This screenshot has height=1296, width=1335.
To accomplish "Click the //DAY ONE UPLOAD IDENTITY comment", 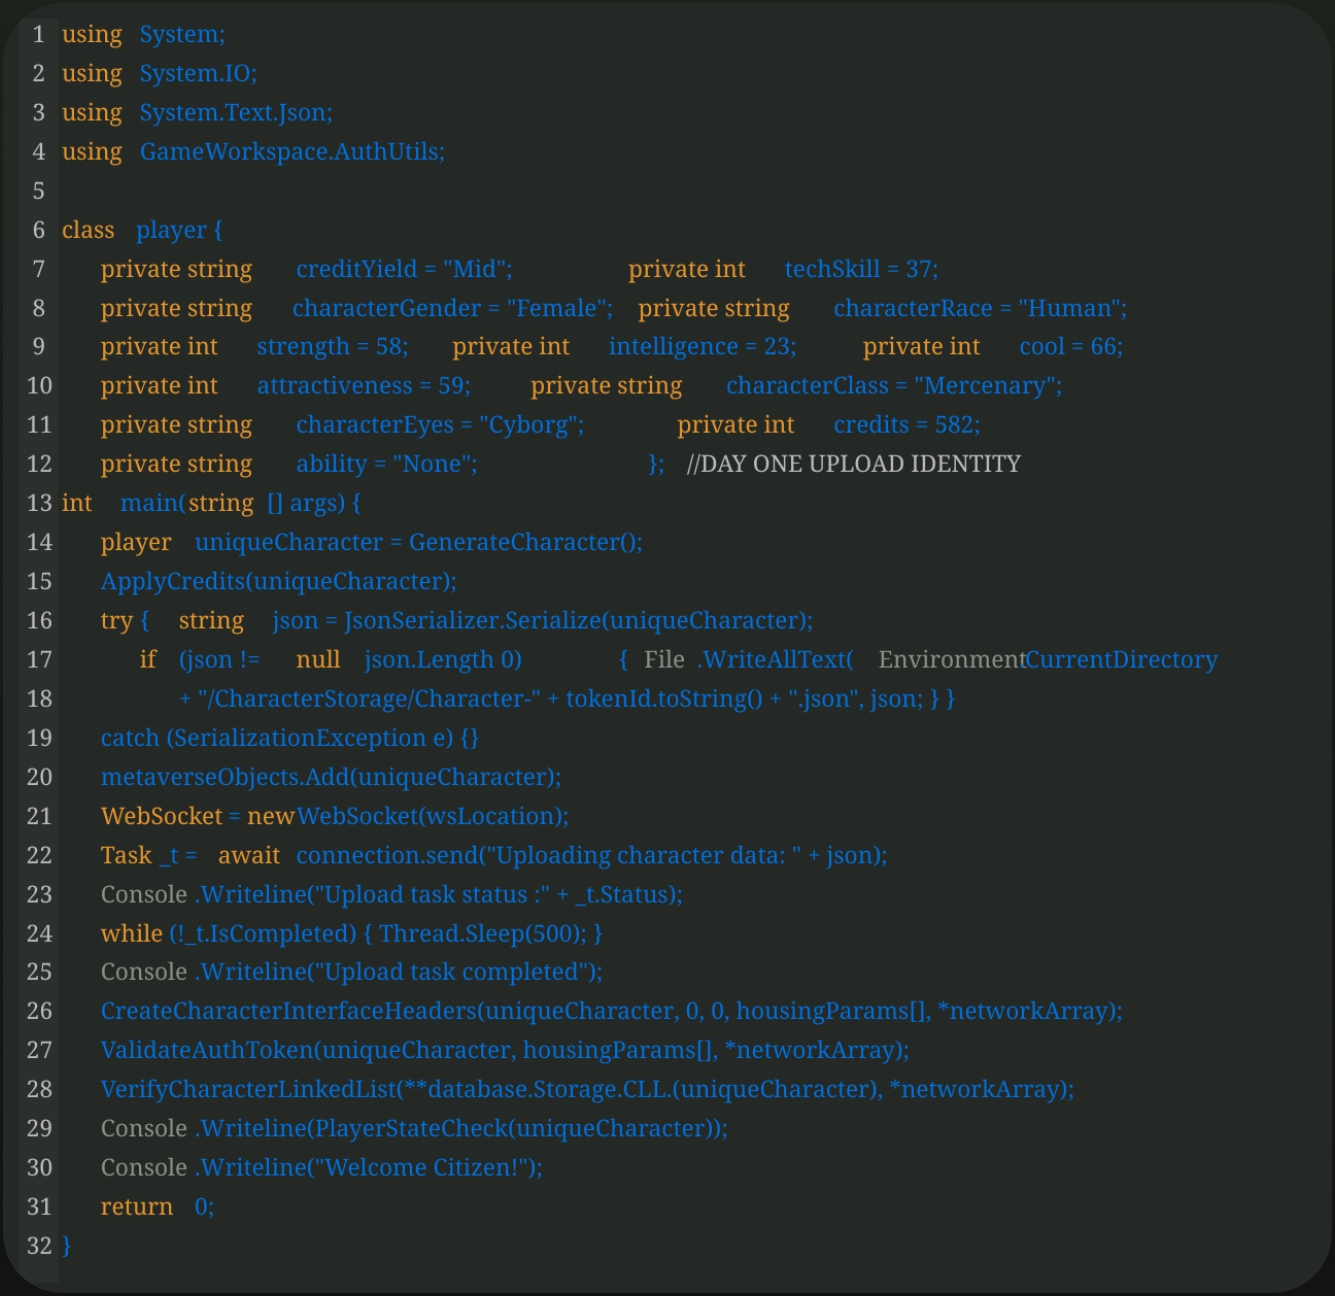I will 853,464.
